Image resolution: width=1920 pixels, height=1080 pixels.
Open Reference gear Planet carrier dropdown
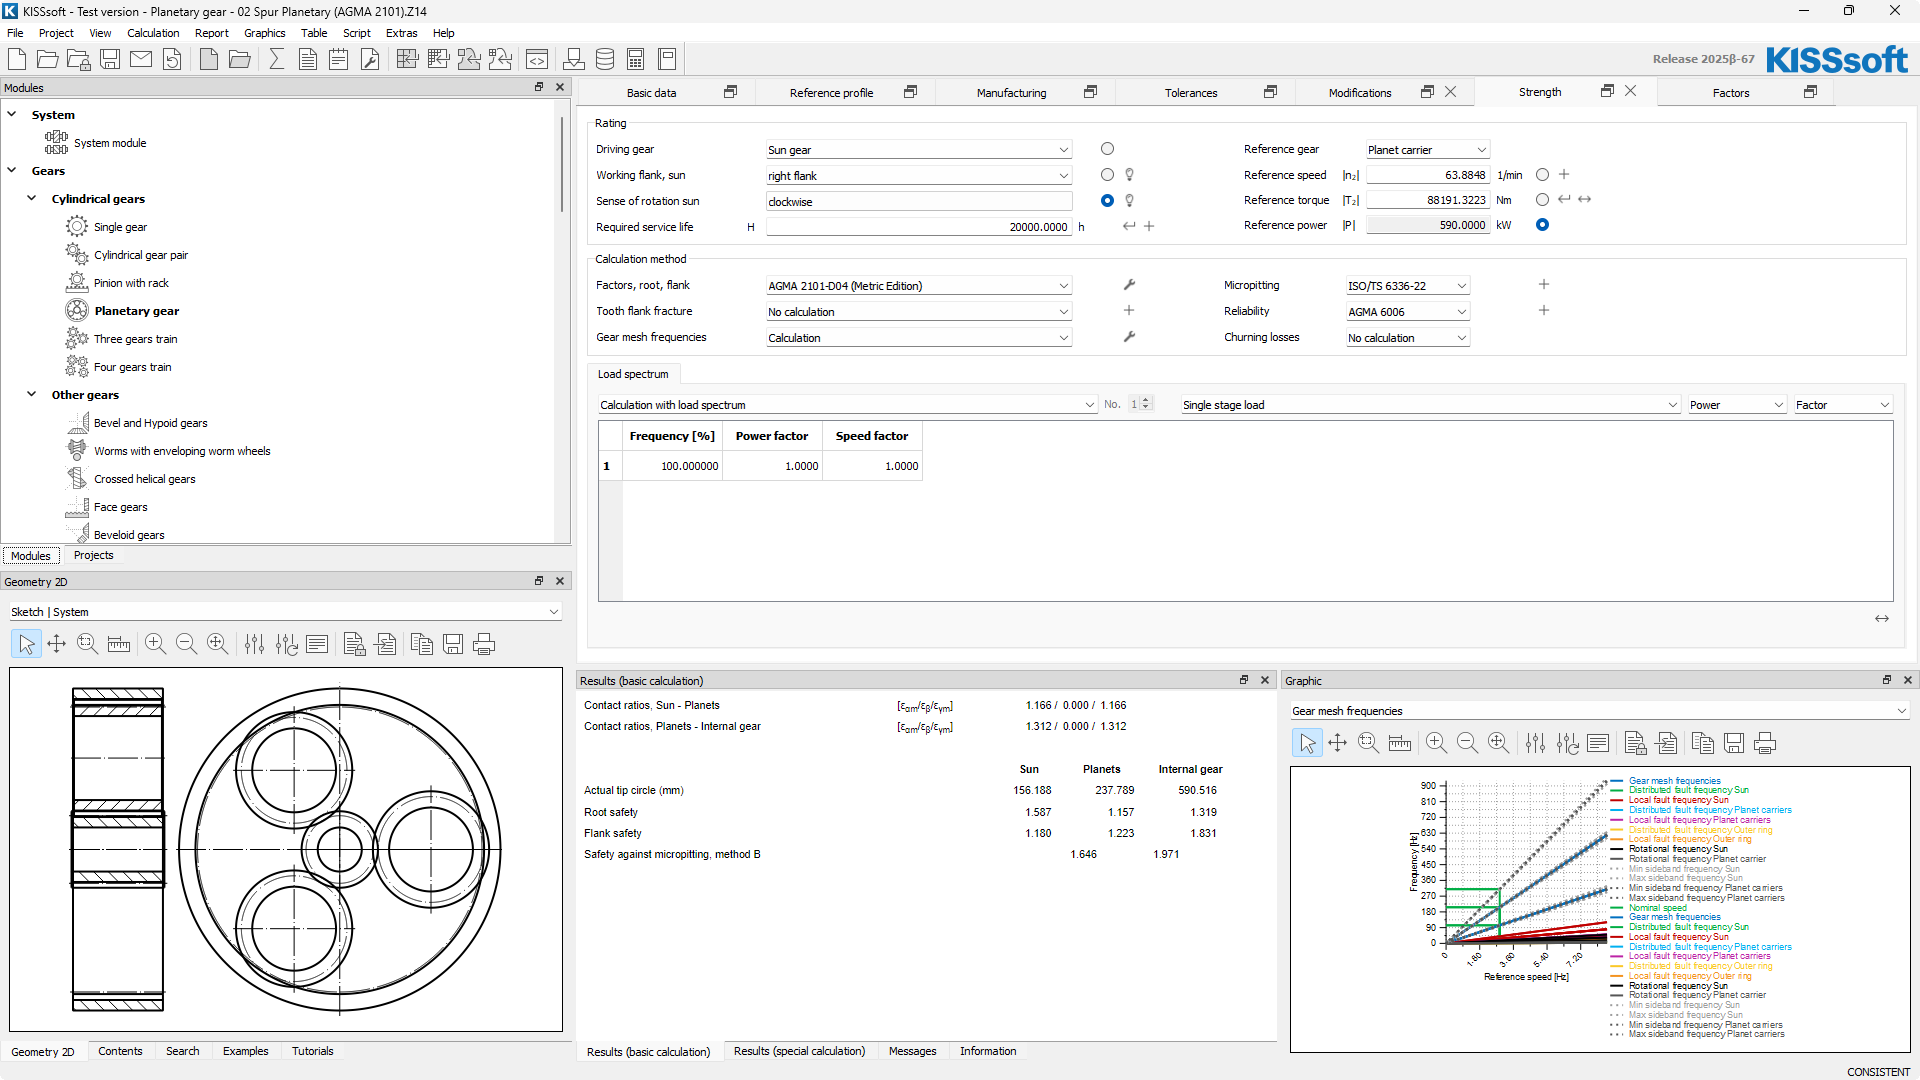(1427, 150)
